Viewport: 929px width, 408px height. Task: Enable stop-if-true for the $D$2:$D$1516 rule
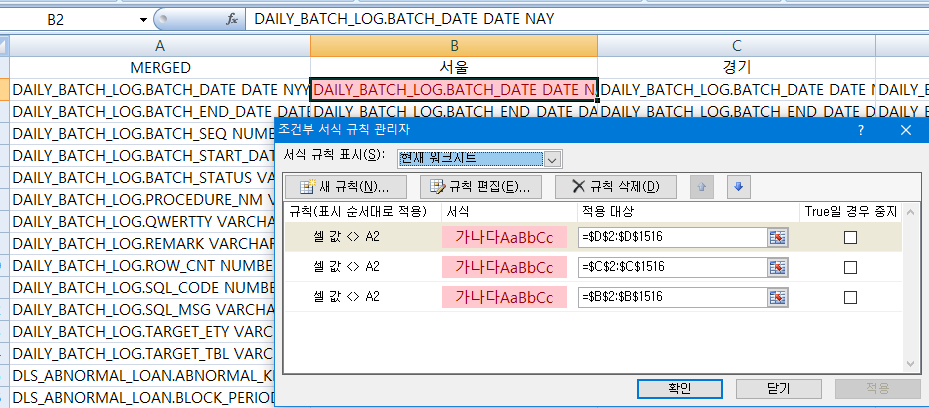pyautogui.click(x=850, y=237)
